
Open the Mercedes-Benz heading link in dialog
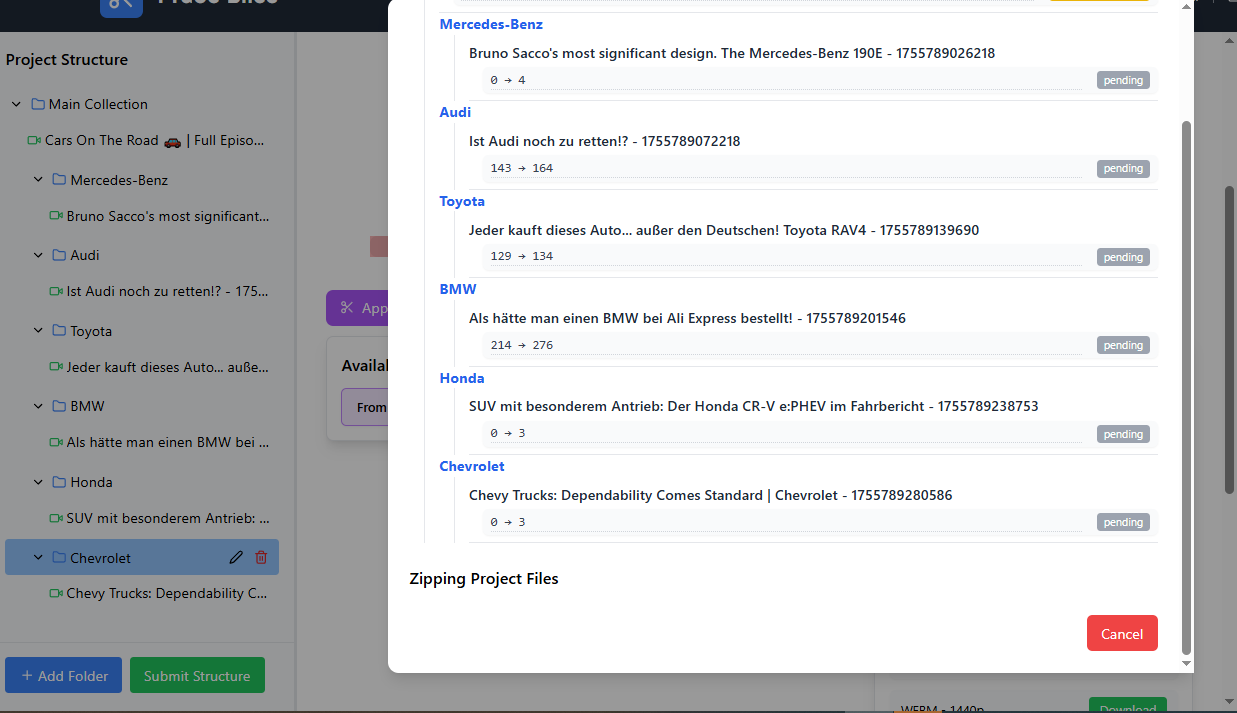click(x=491, y=24)
